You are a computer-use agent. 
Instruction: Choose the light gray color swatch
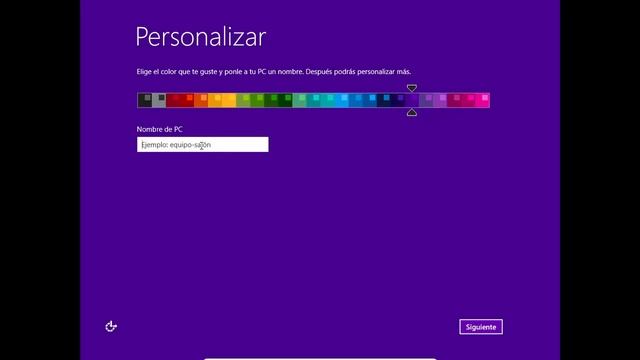click(159, 100)
